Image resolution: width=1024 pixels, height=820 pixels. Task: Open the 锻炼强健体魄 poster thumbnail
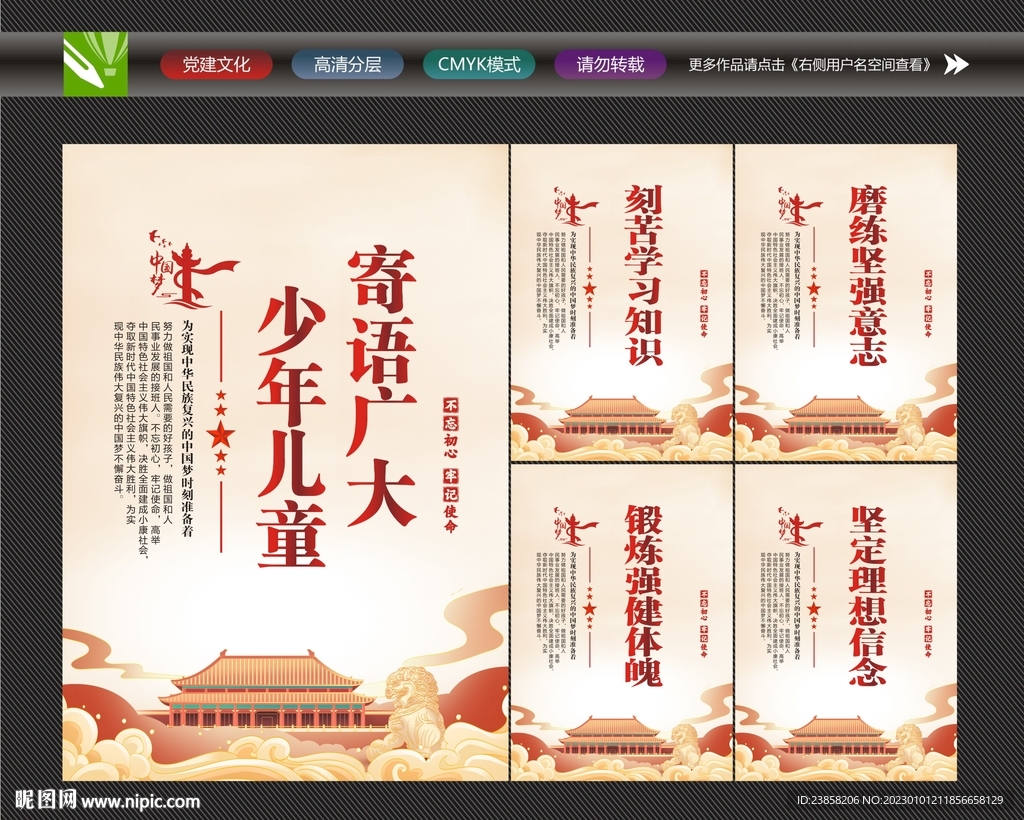coord(622,622)
